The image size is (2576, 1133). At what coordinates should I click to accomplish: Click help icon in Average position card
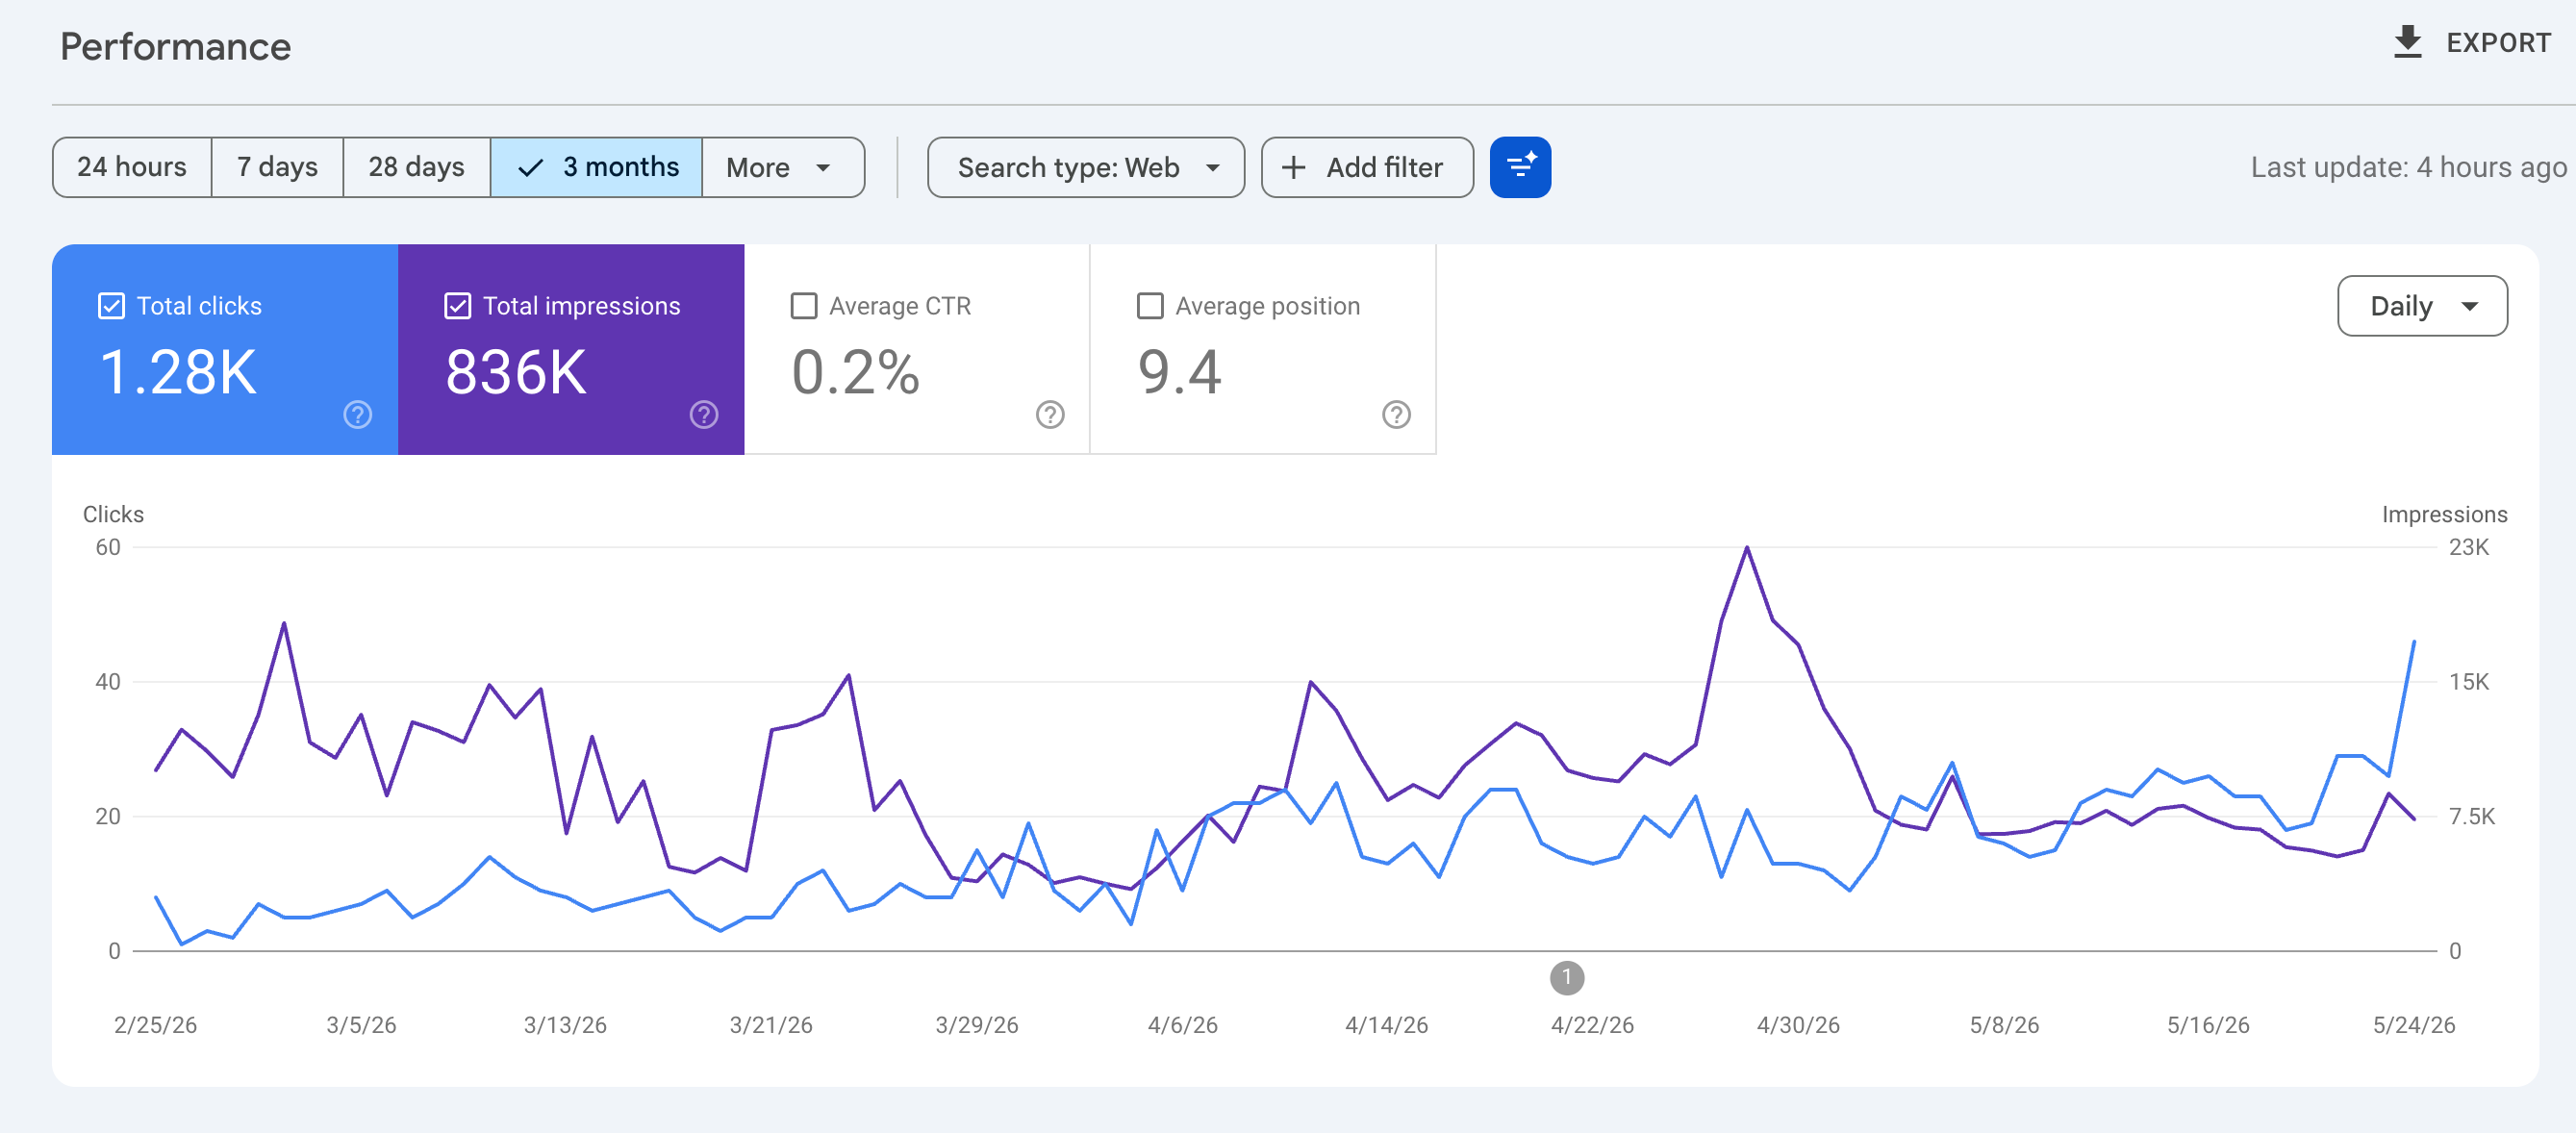click(x=1395, y=414)
